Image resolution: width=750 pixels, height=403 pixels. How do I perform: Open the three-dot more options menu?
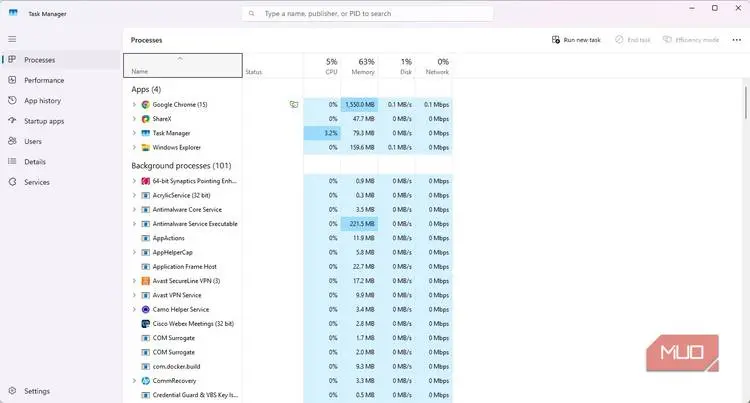737,40
